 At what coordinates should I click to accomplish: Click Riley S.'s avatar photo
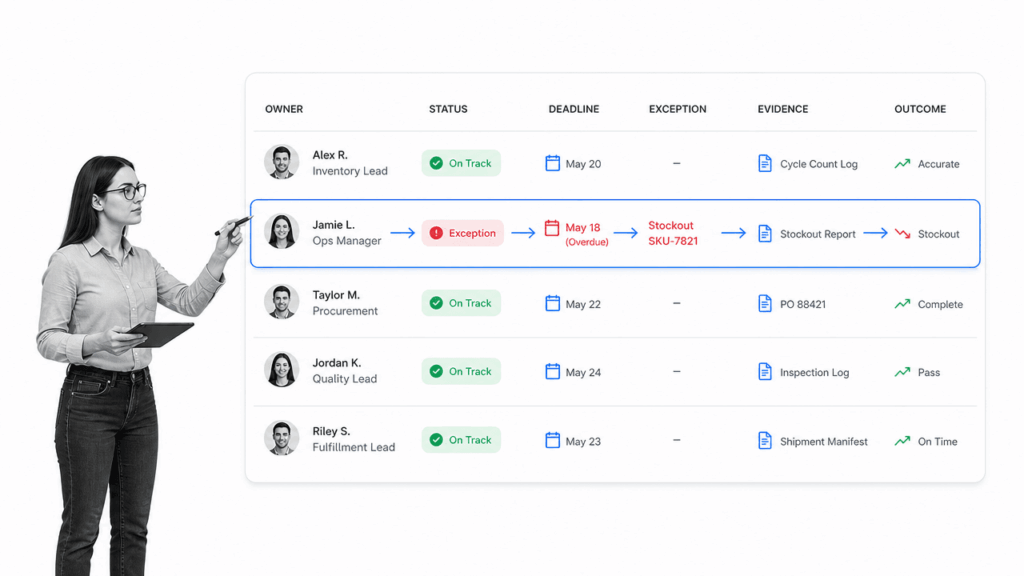[x=281, y=438]
